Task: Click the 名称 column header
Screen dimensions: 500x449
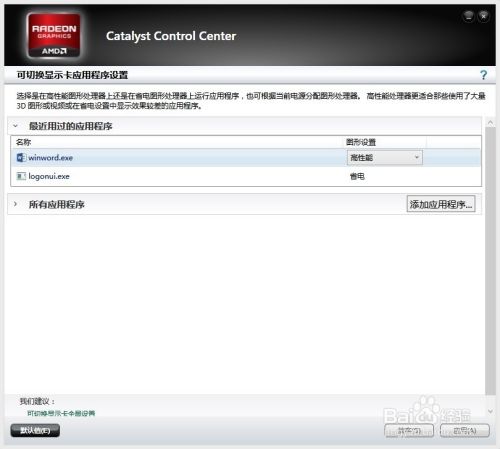Action: coord(24,142)
